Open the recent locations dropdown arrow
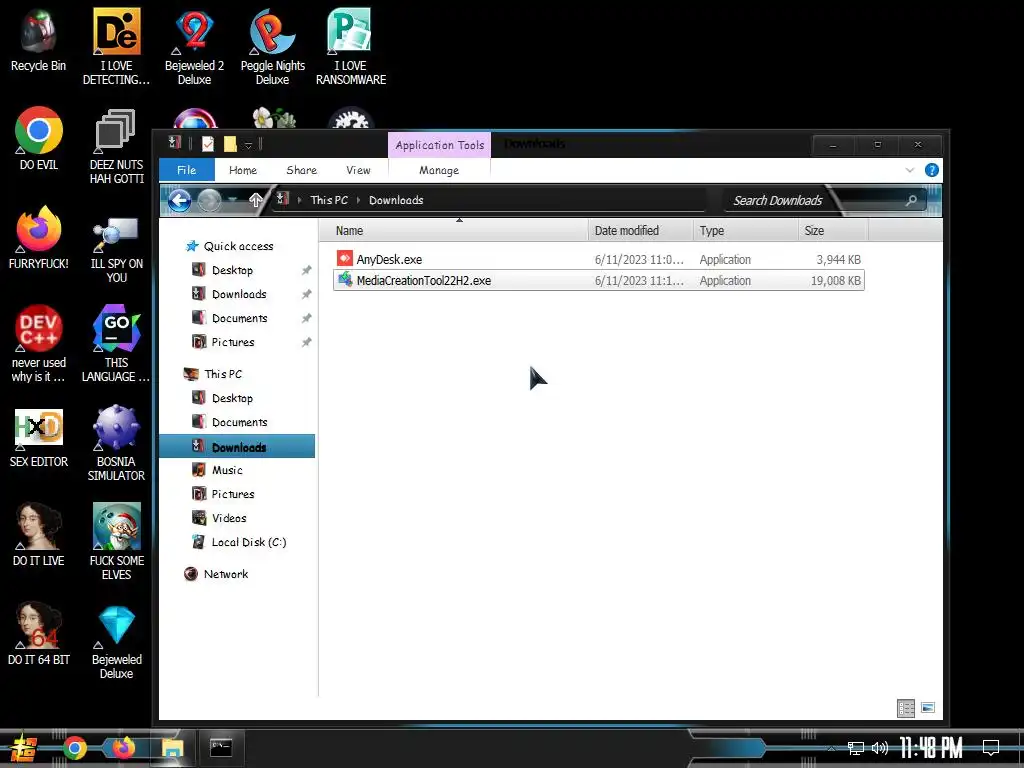Viewport: 1024px width, 768px height. click(x=233, y=200)
